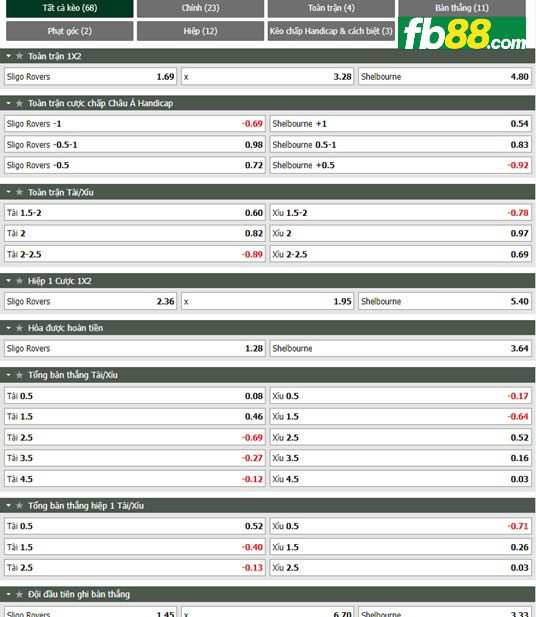Star the Đội đầu tiên ghi bàn thắng section
Image resolution: width=536 pixels, height=617 pixels.
coord(19,594)
